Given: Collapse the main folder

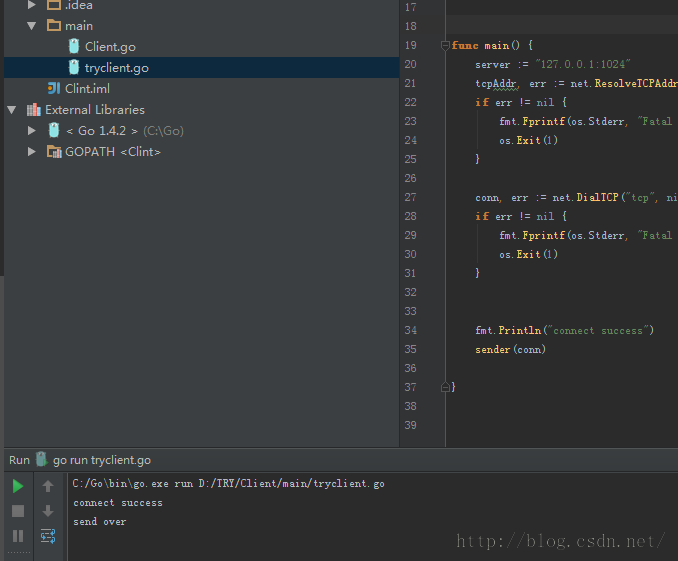Looking at the screenshot, I should click(32, 26).
